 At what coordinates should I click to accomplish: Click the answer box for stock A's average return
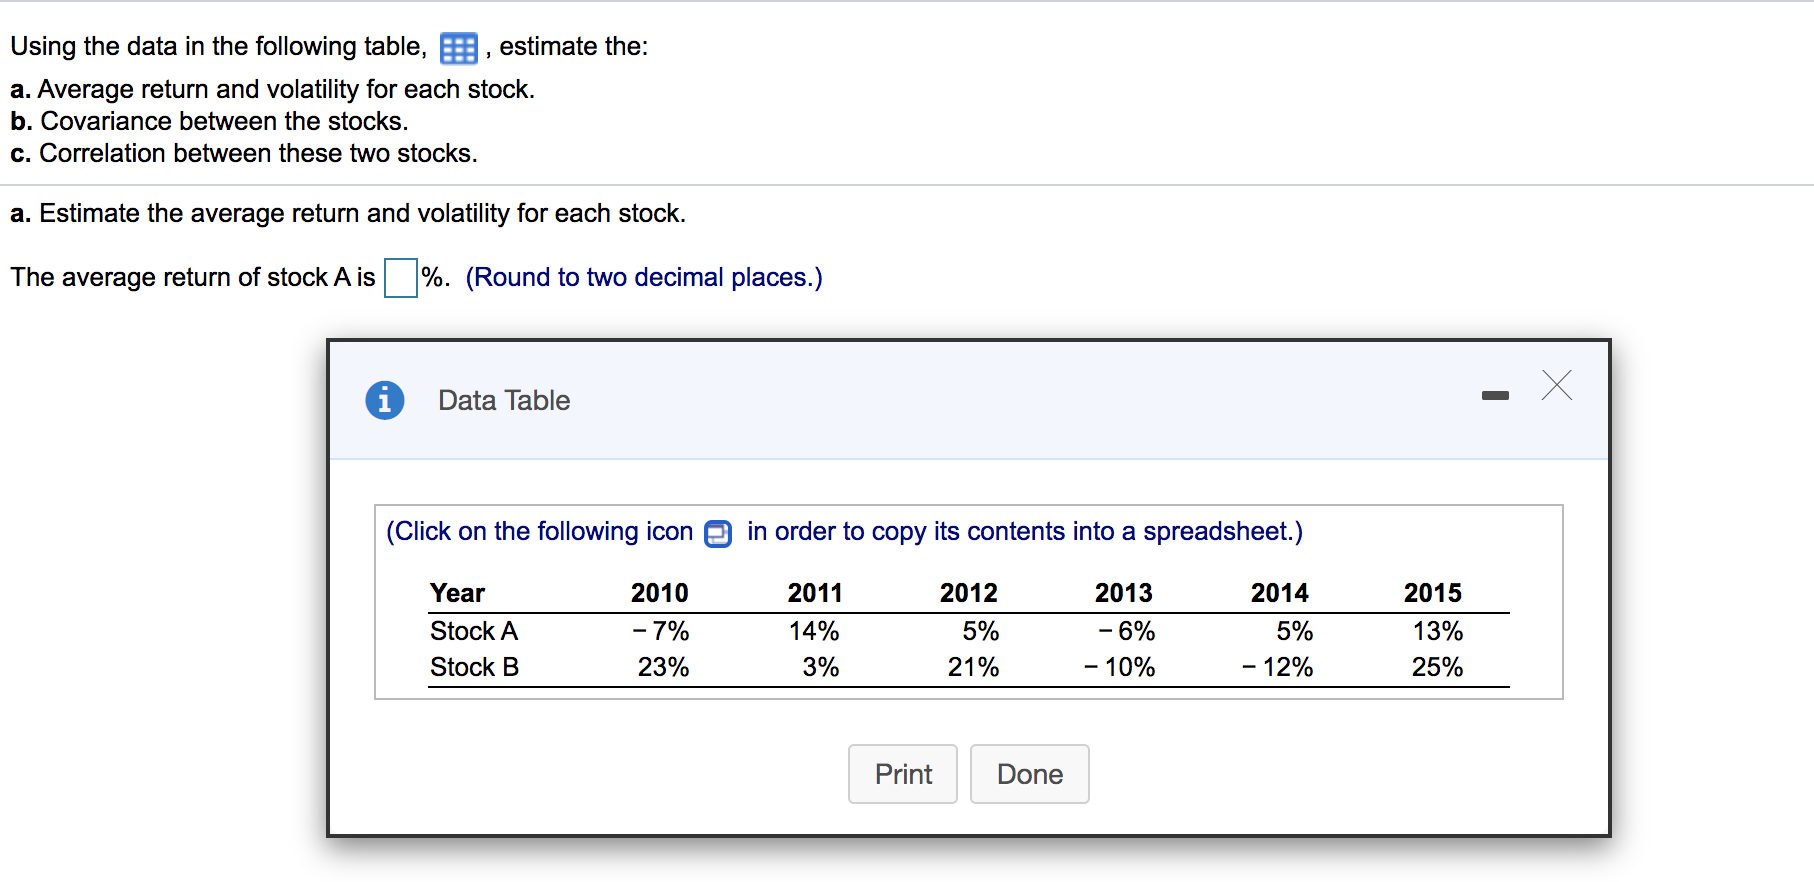tap(399, 278)
